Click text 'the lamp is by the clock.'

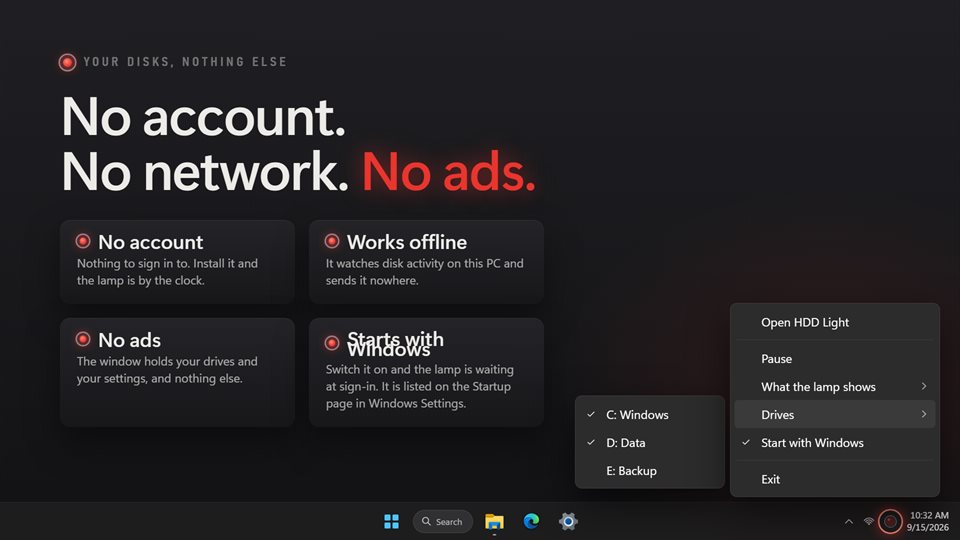tap(140, 280)
